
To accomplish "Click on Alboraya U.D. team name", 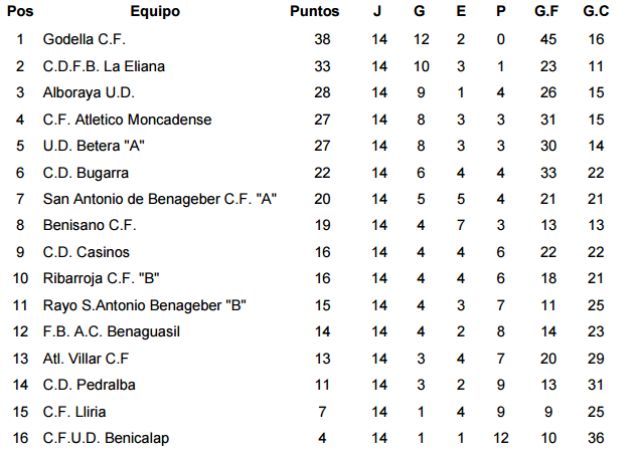I will pyautogui.click(x=87, y=93).
